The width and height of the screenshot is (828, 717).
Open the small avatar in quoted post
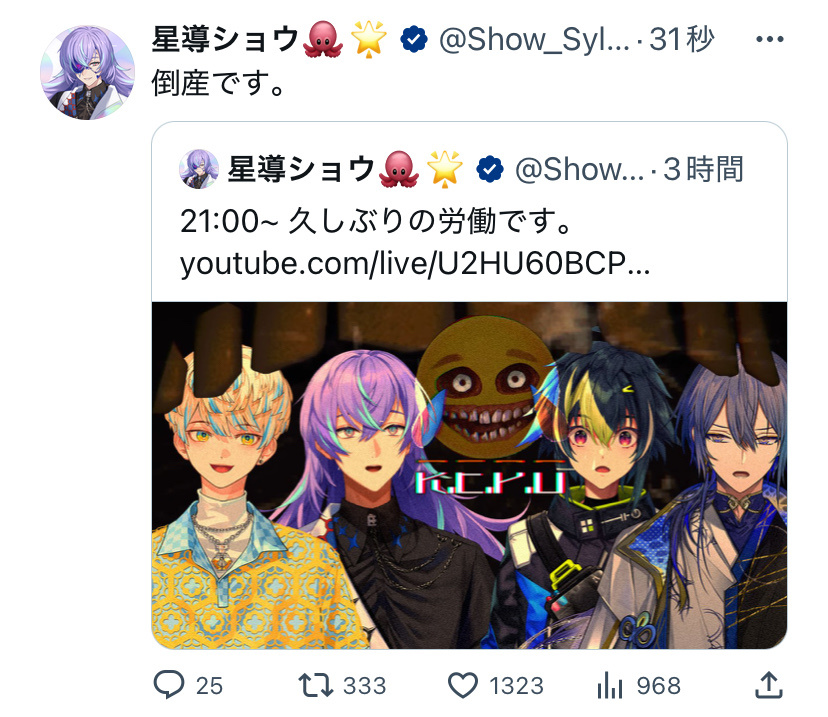199,169
